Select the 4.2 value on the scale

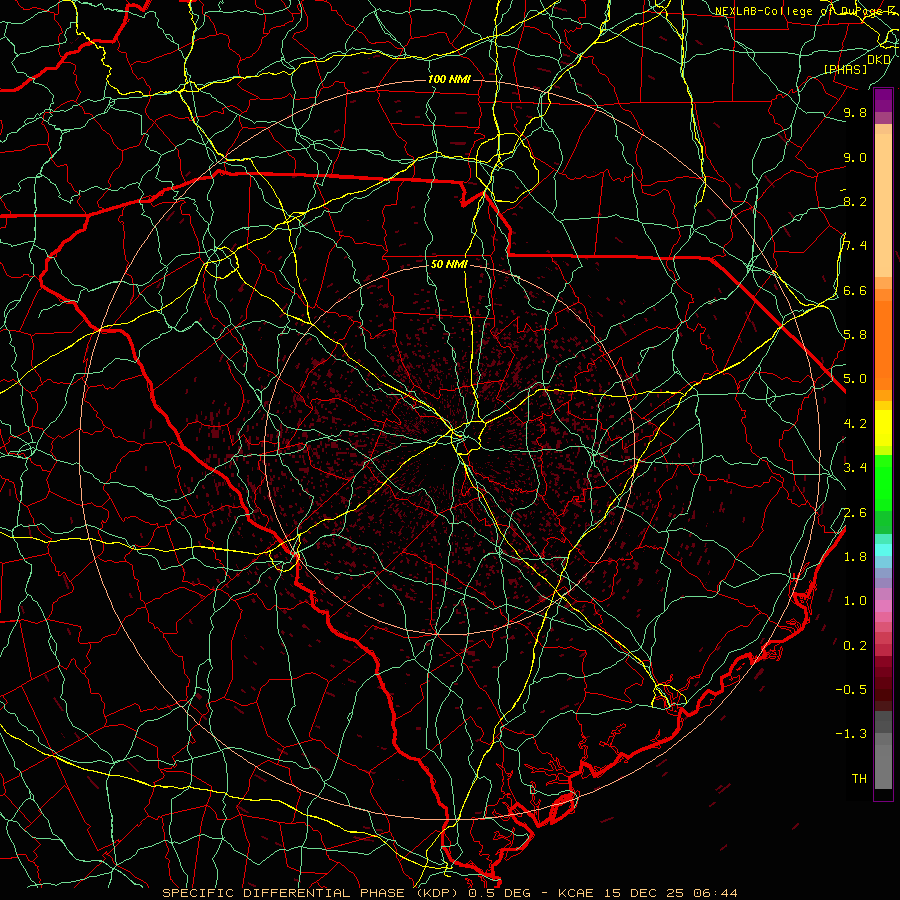[855, 424]
